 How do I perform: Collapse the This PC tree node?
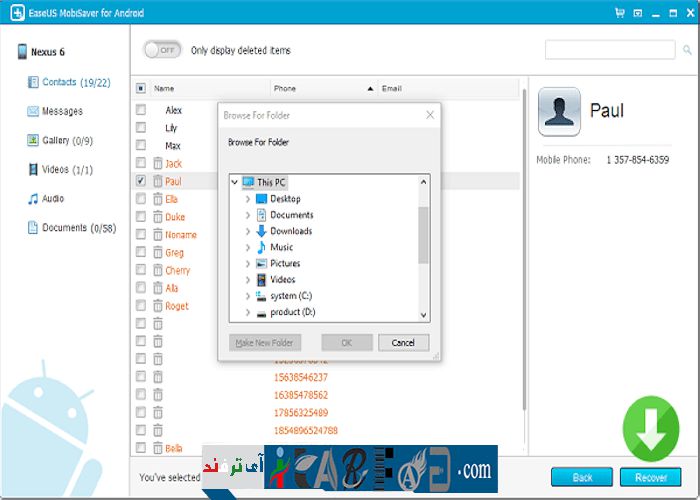click(236, 183)
